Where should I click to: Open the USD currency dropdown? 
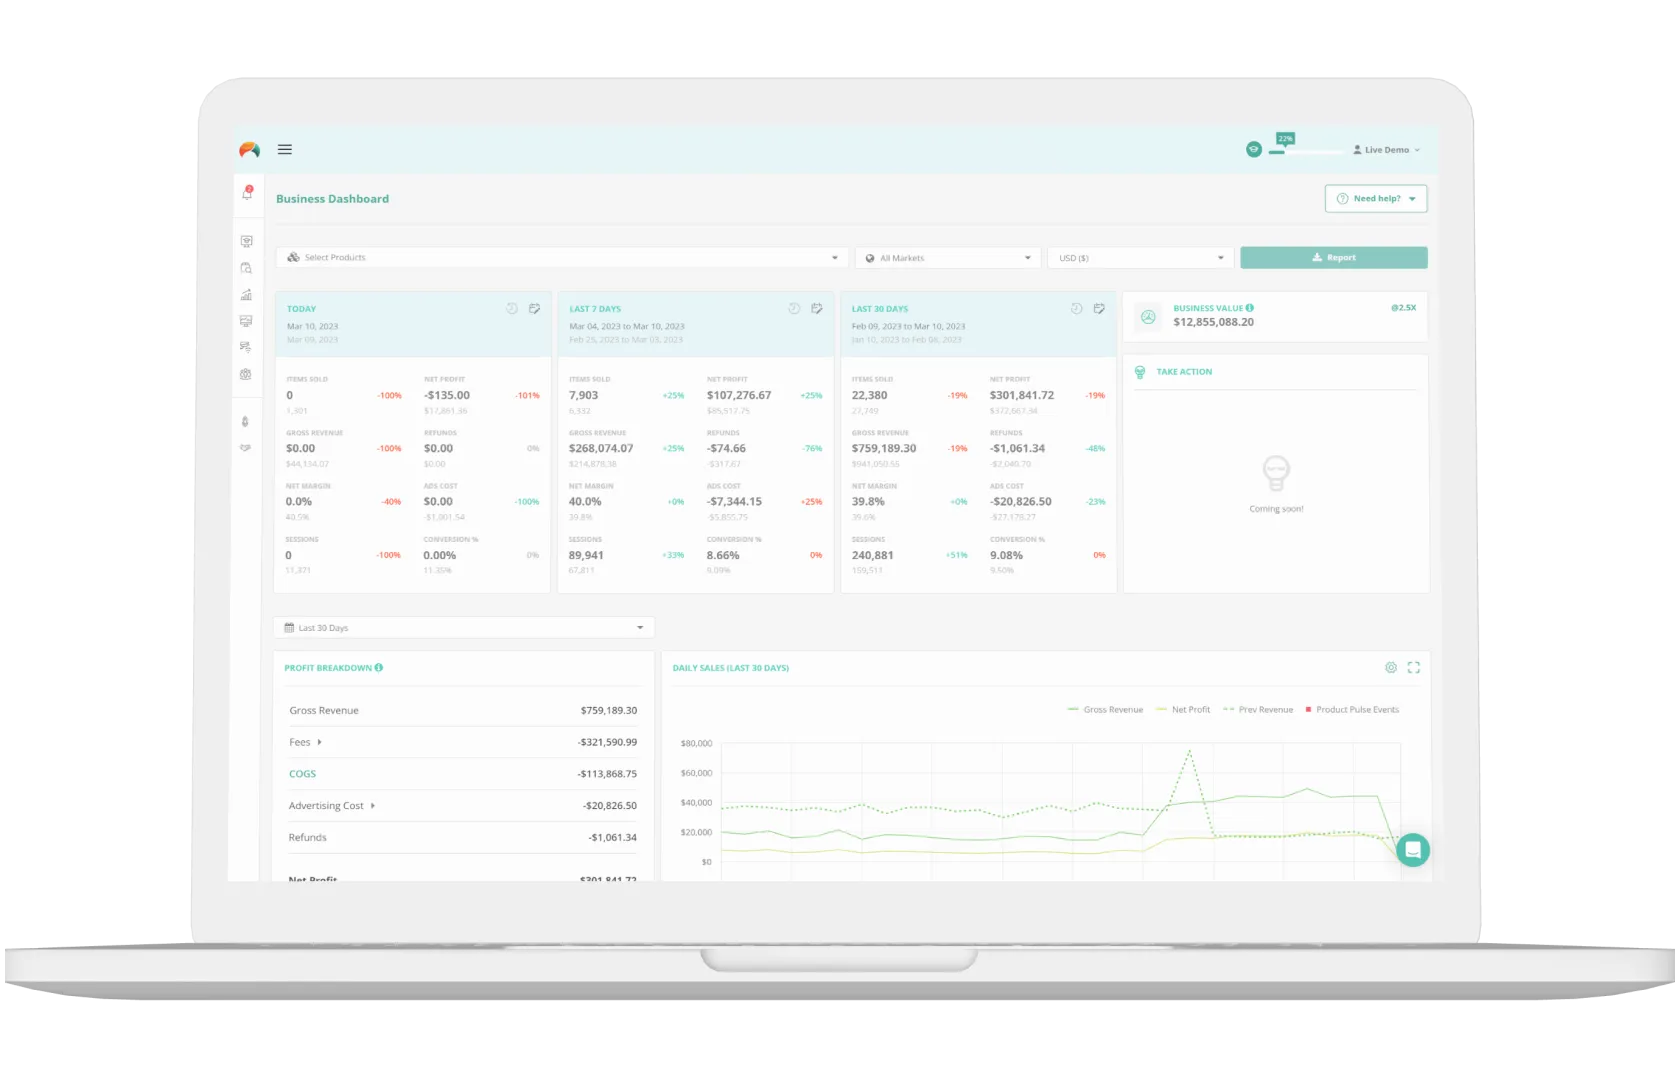click(1141, 258)
